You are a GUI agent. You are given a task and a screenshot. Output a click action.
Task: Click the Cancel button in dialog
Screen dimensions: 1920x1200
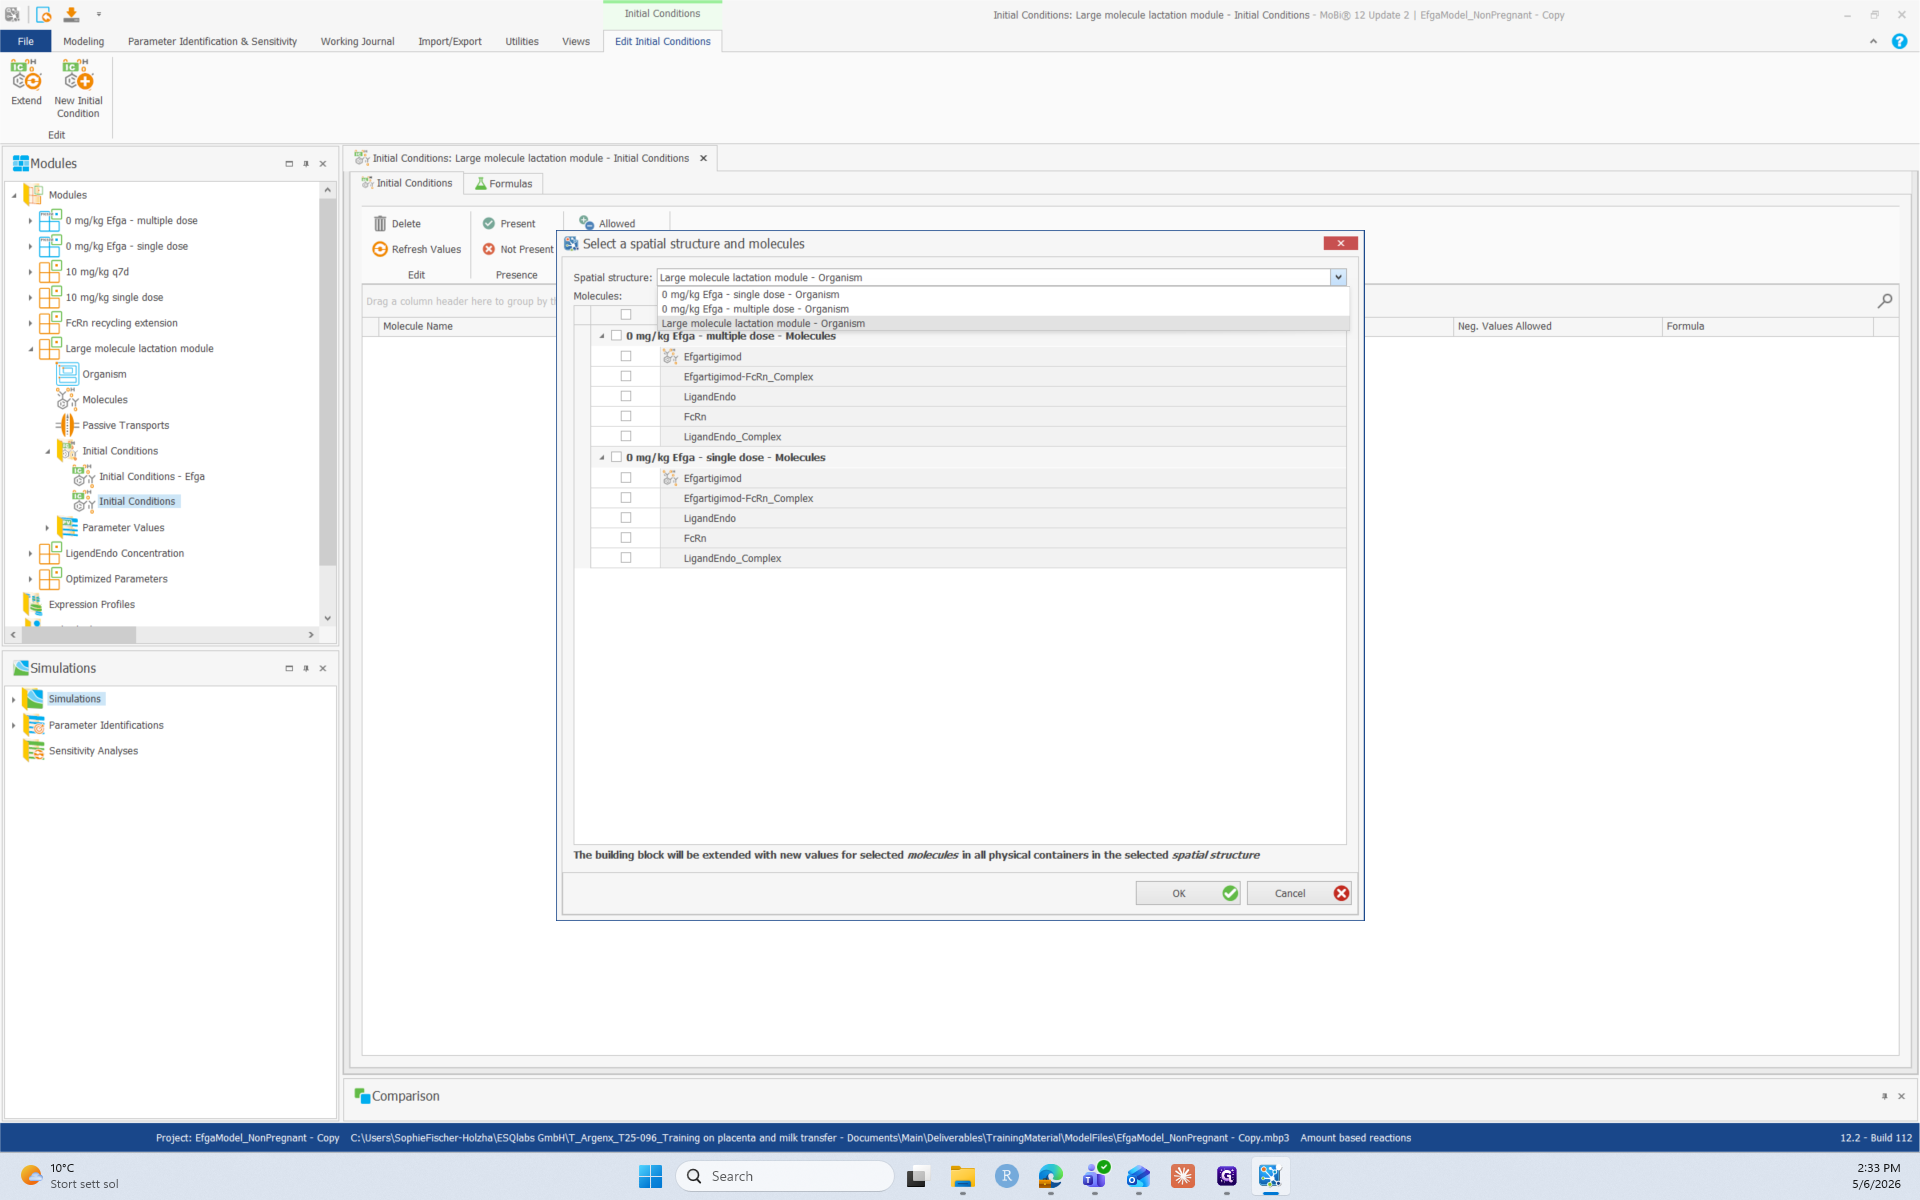[x=1299, y=893]
